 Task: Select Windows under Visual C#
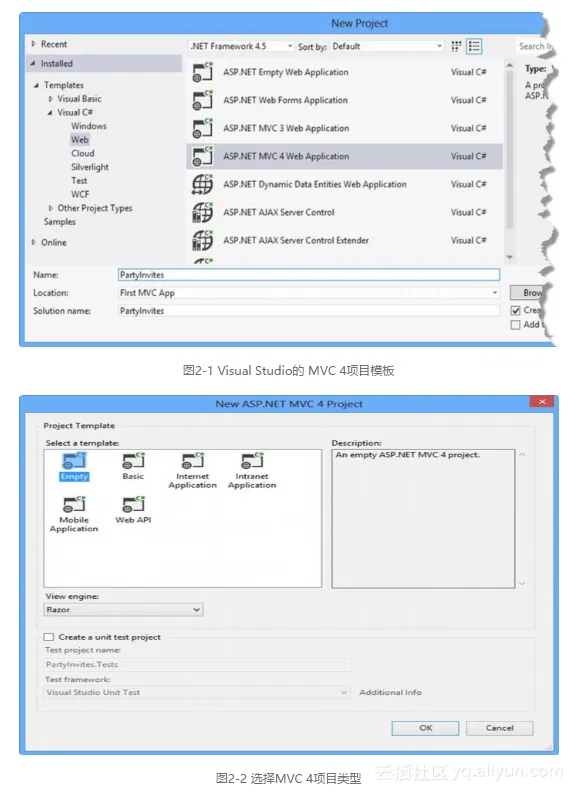coord(89,126)
